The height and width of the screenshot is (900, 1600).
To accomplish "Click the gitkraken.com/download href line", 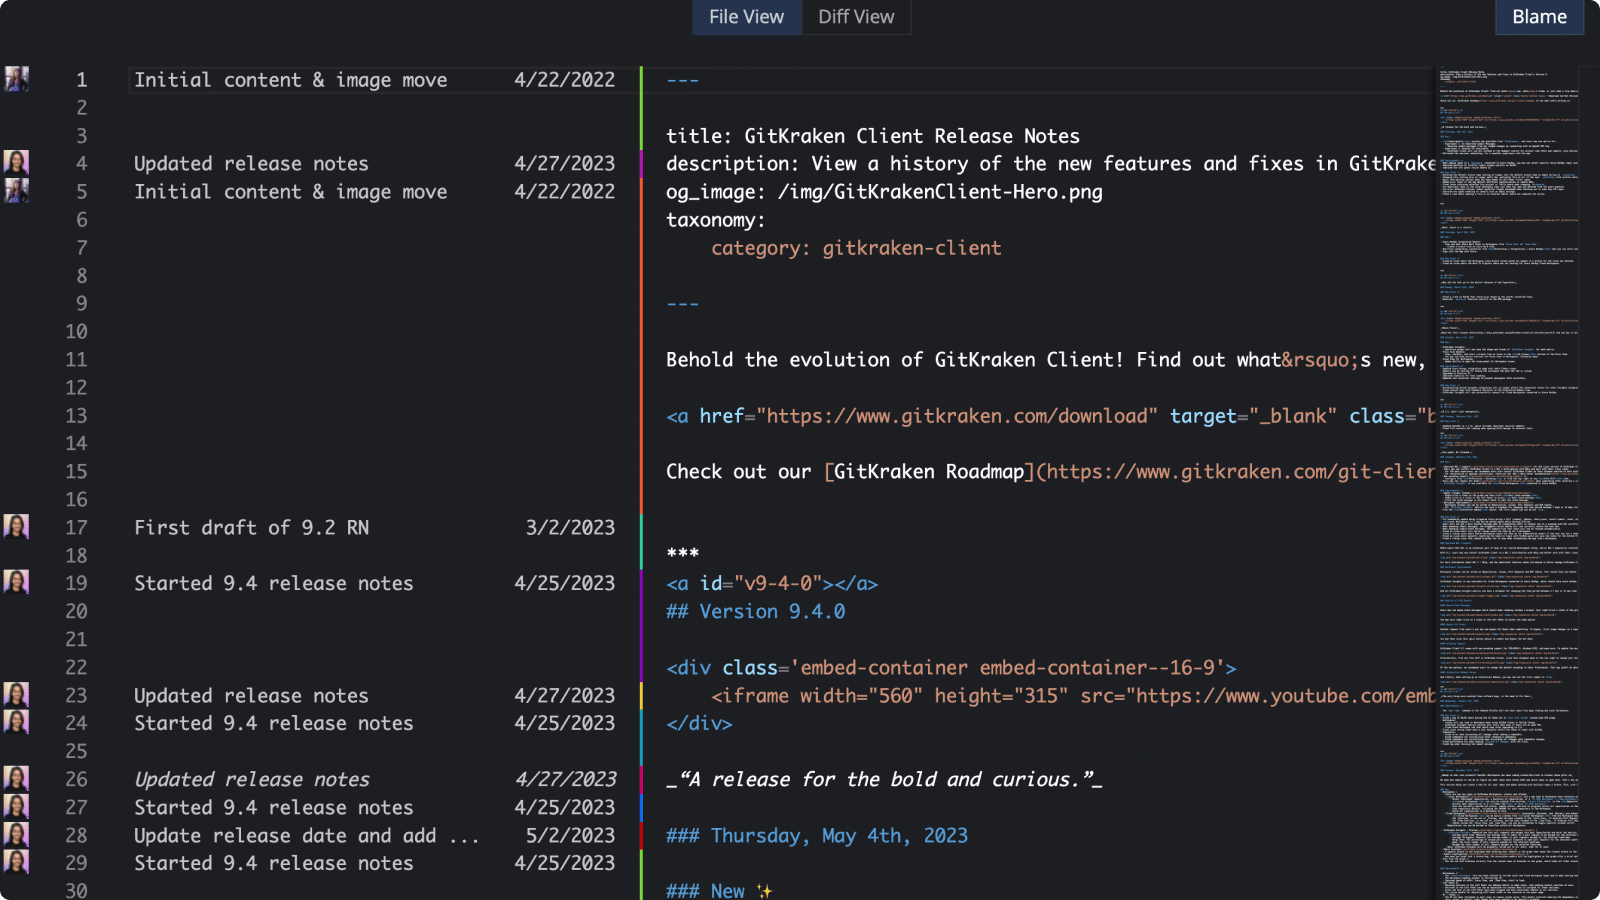I will [x=1051, y=416].
